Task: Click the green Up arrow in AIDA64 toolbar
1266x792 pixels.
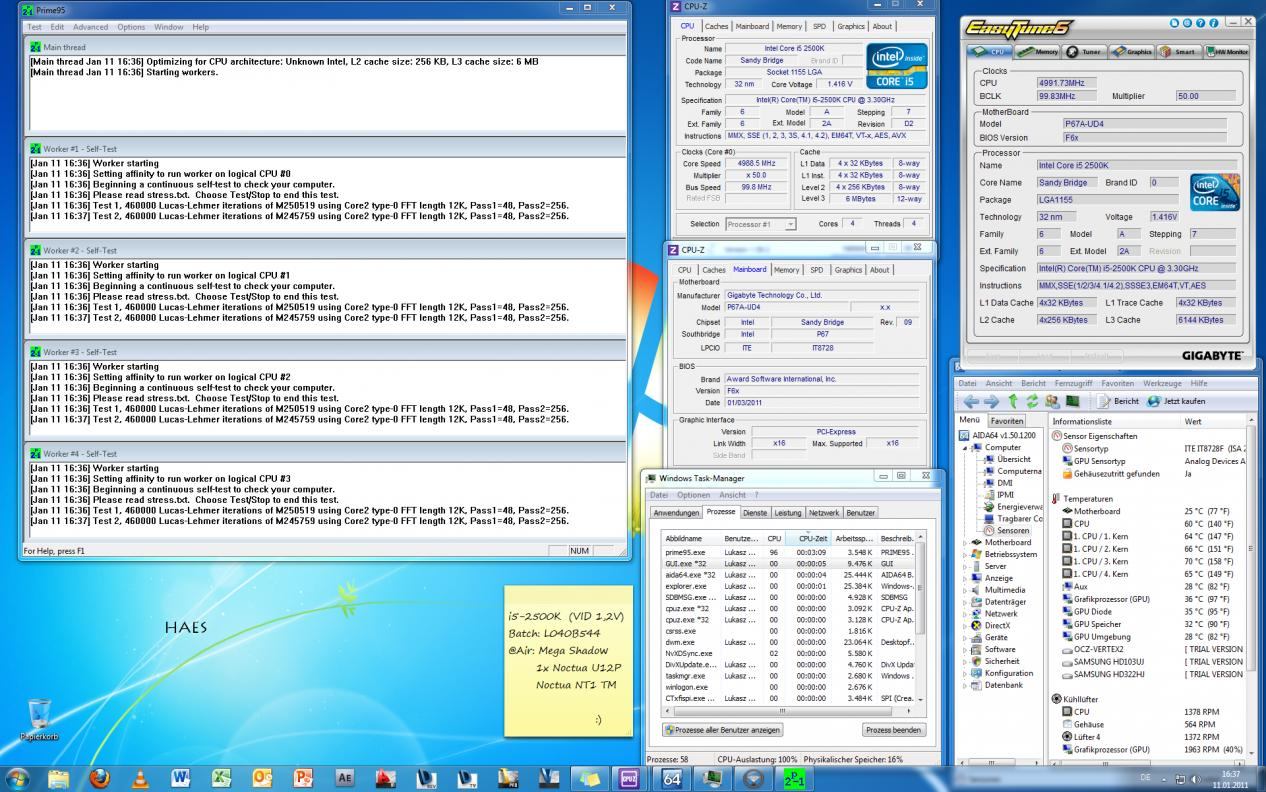Action: [x=1013, y=401]
